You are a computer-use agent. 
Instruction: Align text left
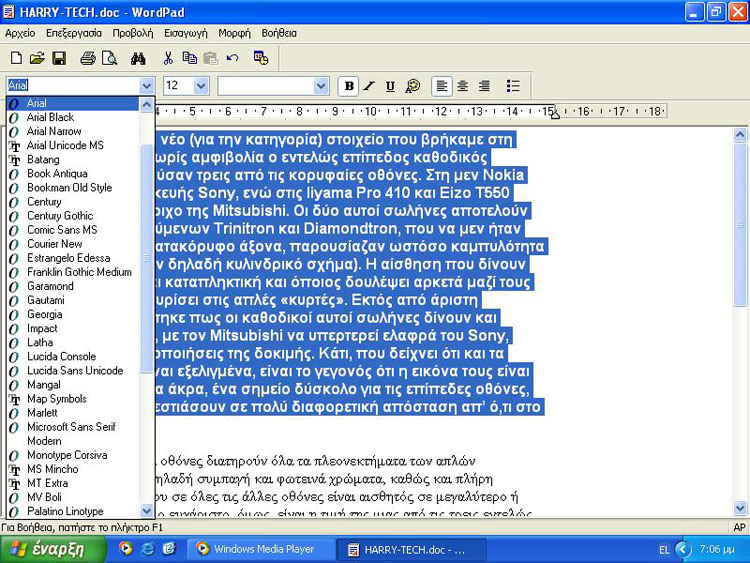point(441,86)
